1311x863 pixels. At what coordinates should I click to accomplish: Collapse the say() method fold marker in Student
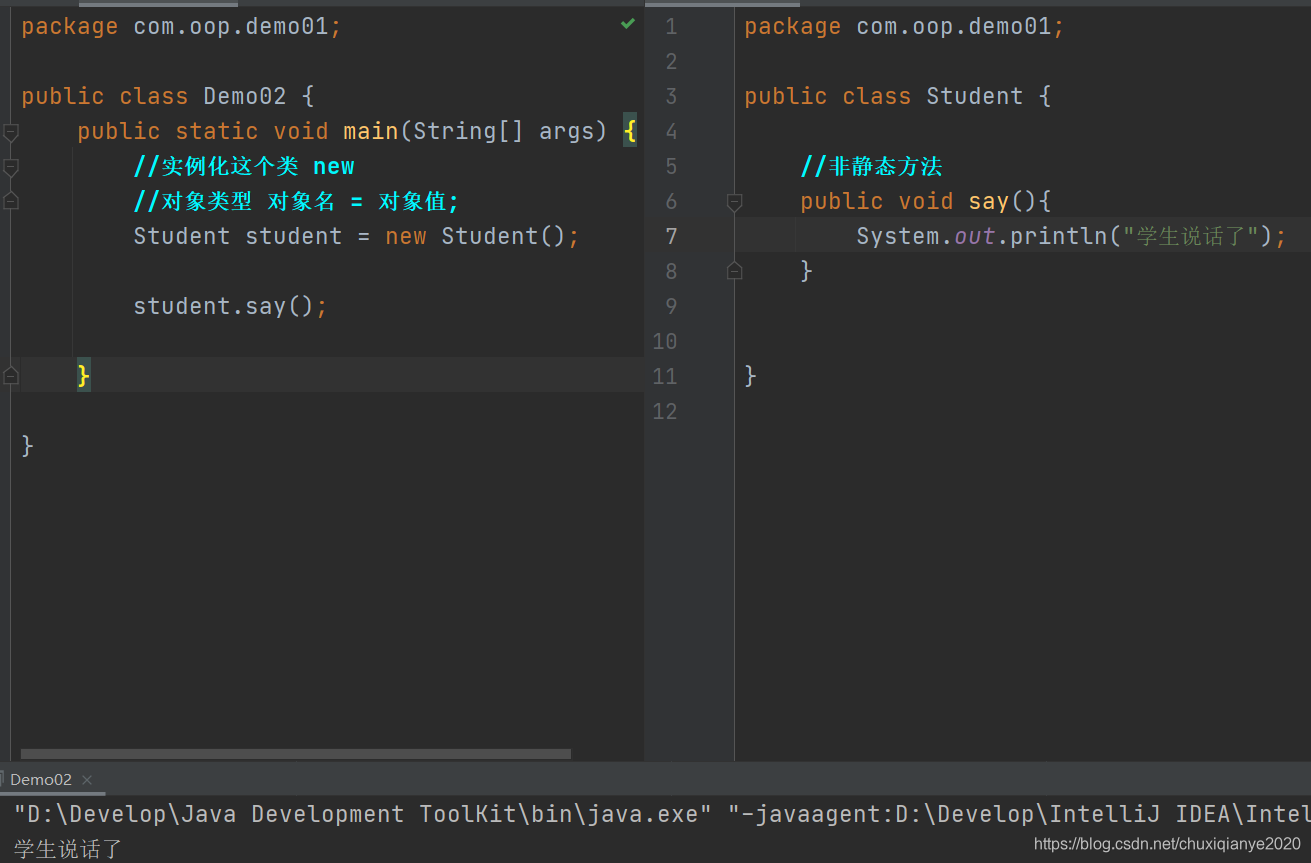(734, 201)
